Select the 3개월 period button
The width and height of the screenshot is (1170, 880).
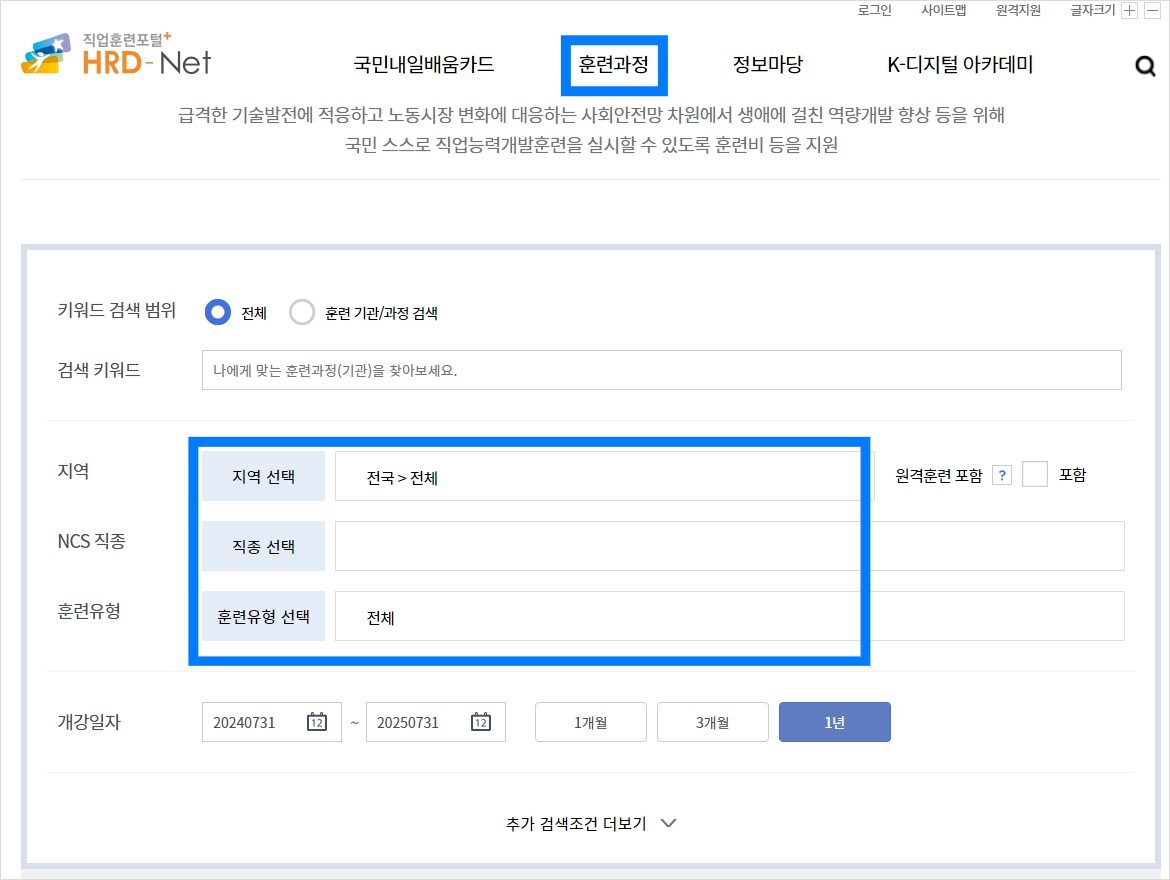[712, 722]
